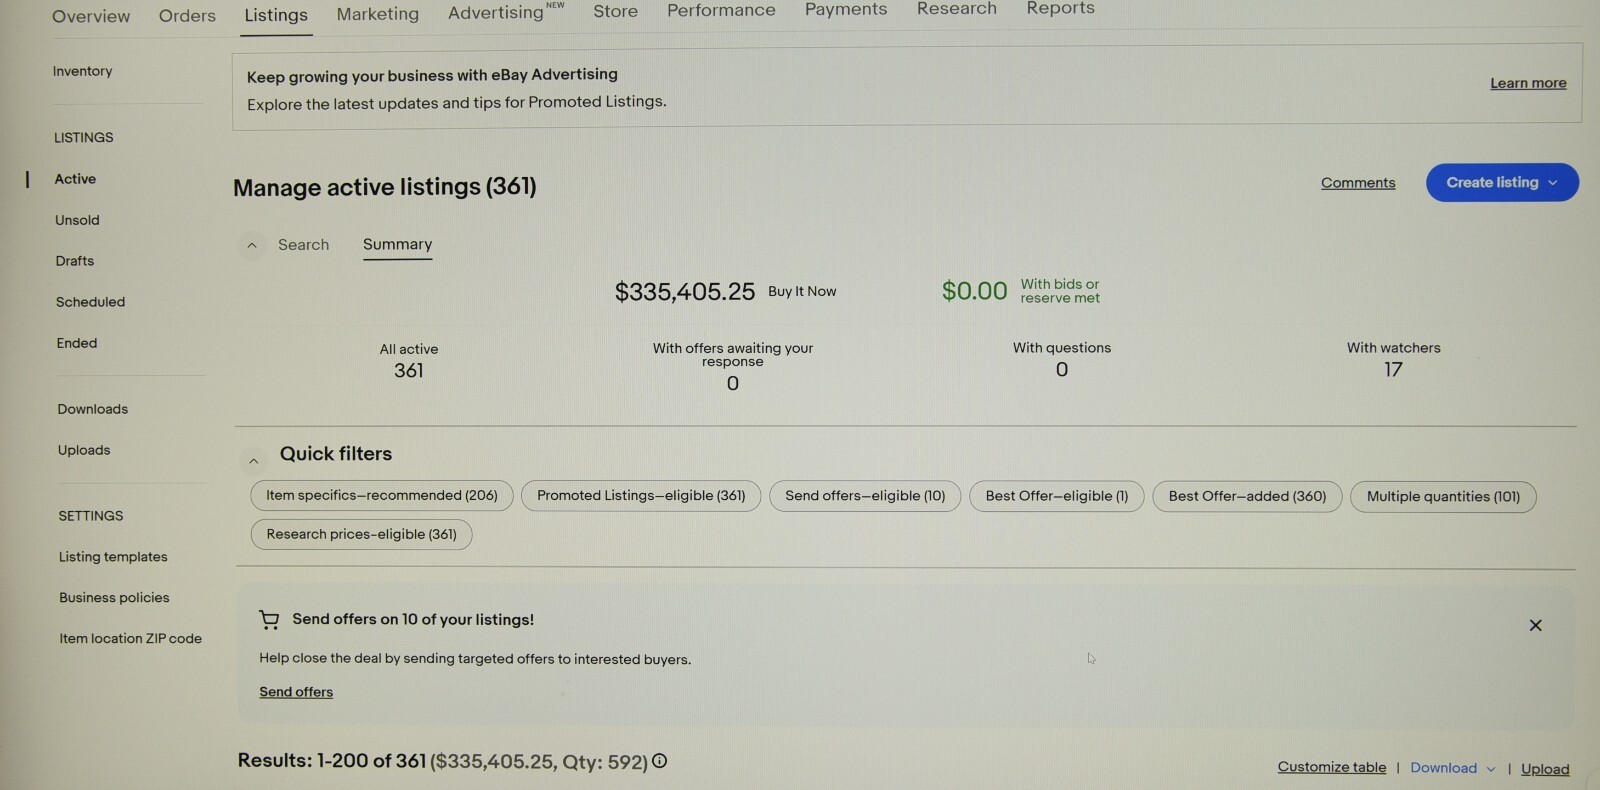Open the Marketing tab

pos(378,14)
